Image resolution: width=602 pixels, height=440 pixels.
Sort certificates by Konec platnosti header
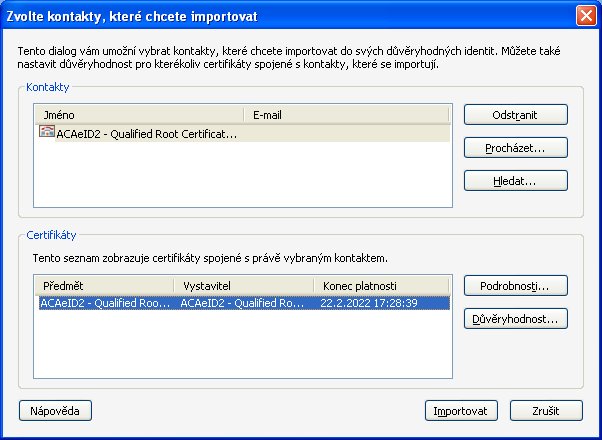[381, 286]
